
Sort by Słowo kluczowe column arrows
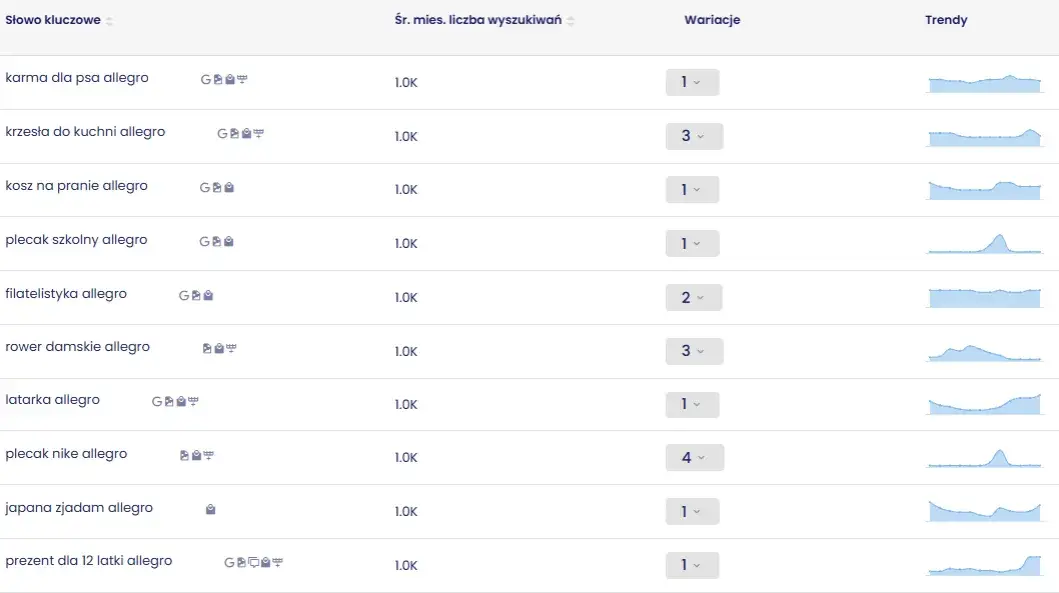[109, 21]
